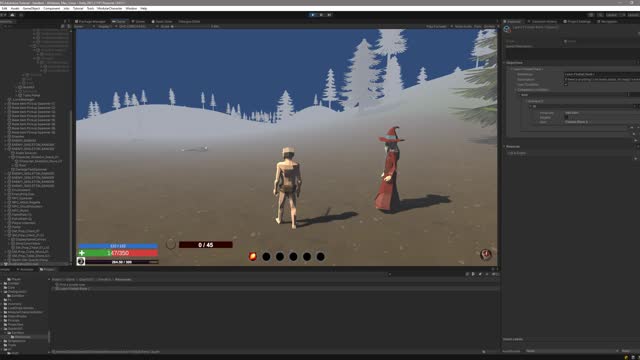Advance one frame with the Step button
Screen dimensions: 640x360
click(x=329, y=15)
